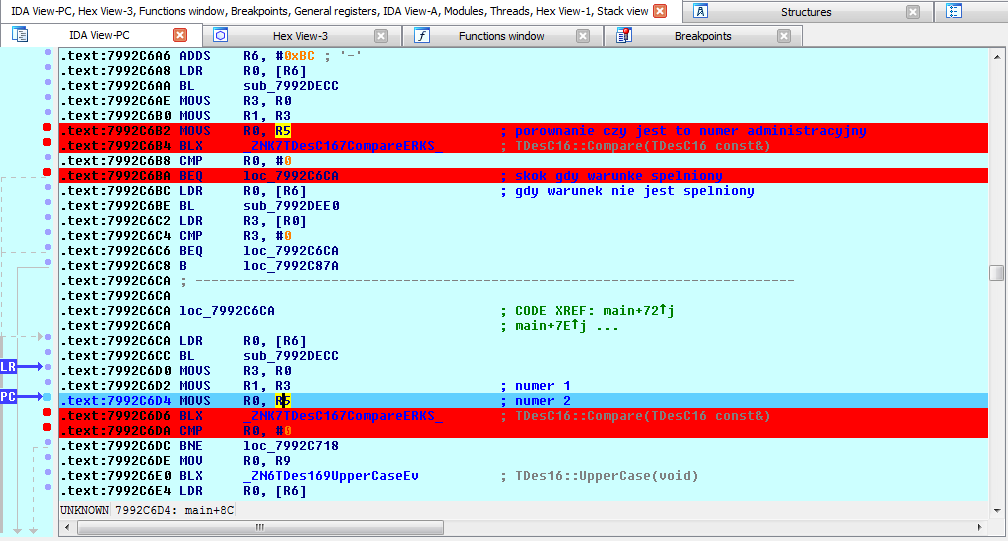Viewport: 1008px width, 541px height.
Task: Click the IDA View-PC document icon
Action: point(20,35)
